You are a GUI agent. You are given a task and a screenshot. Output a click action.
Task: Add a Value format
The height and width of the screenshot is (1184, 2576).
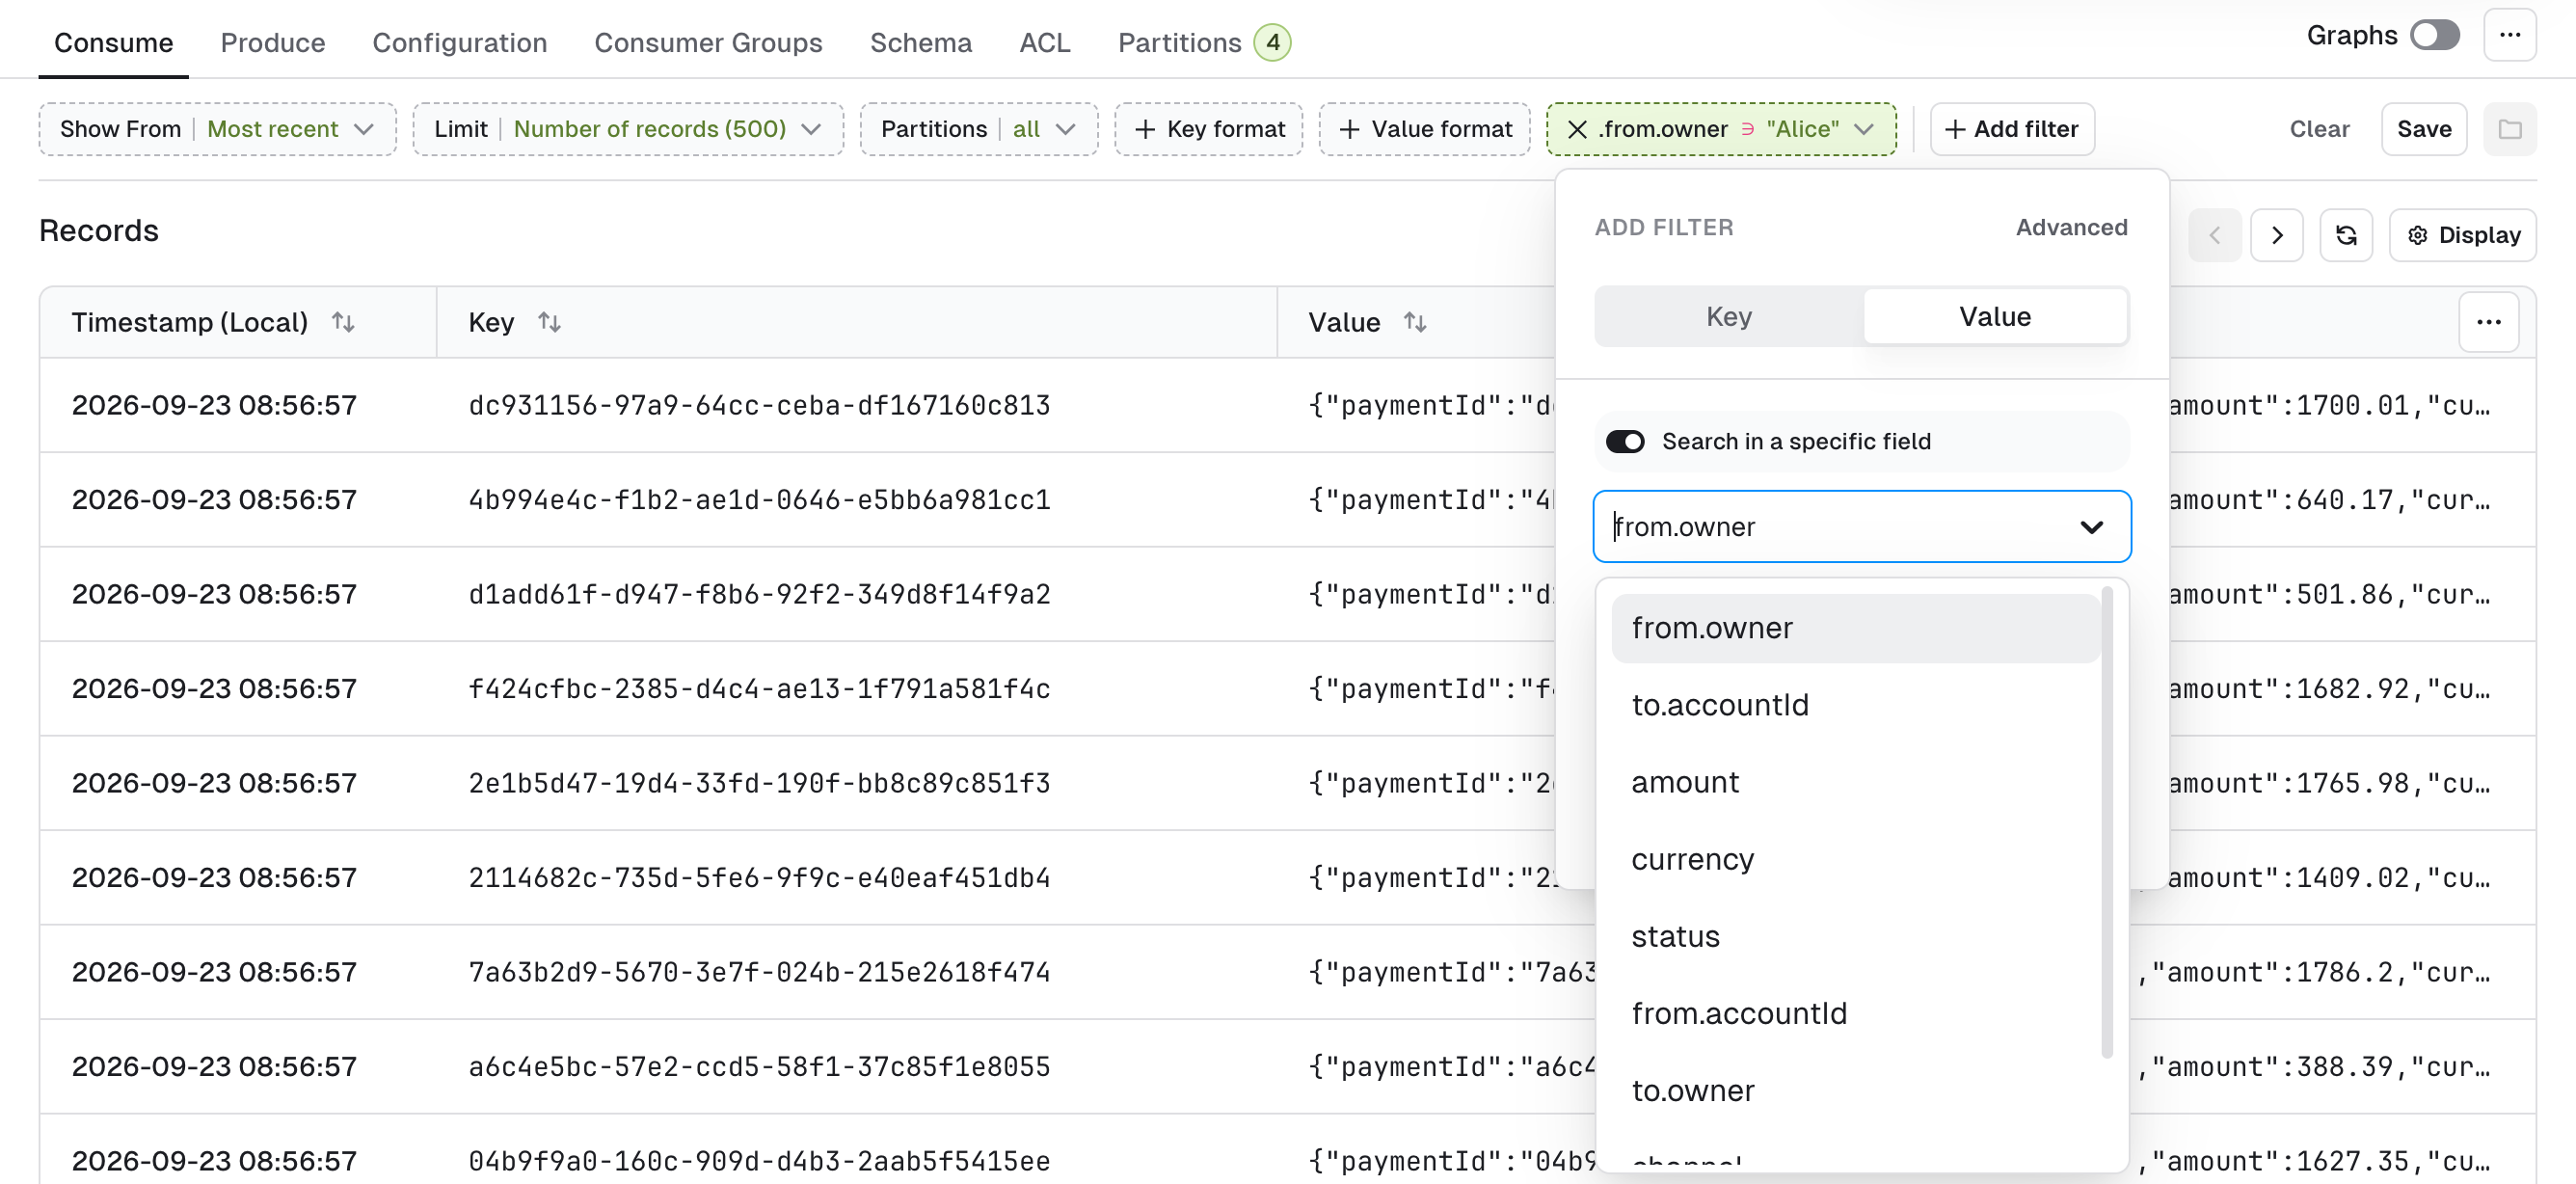point(1424,129)
